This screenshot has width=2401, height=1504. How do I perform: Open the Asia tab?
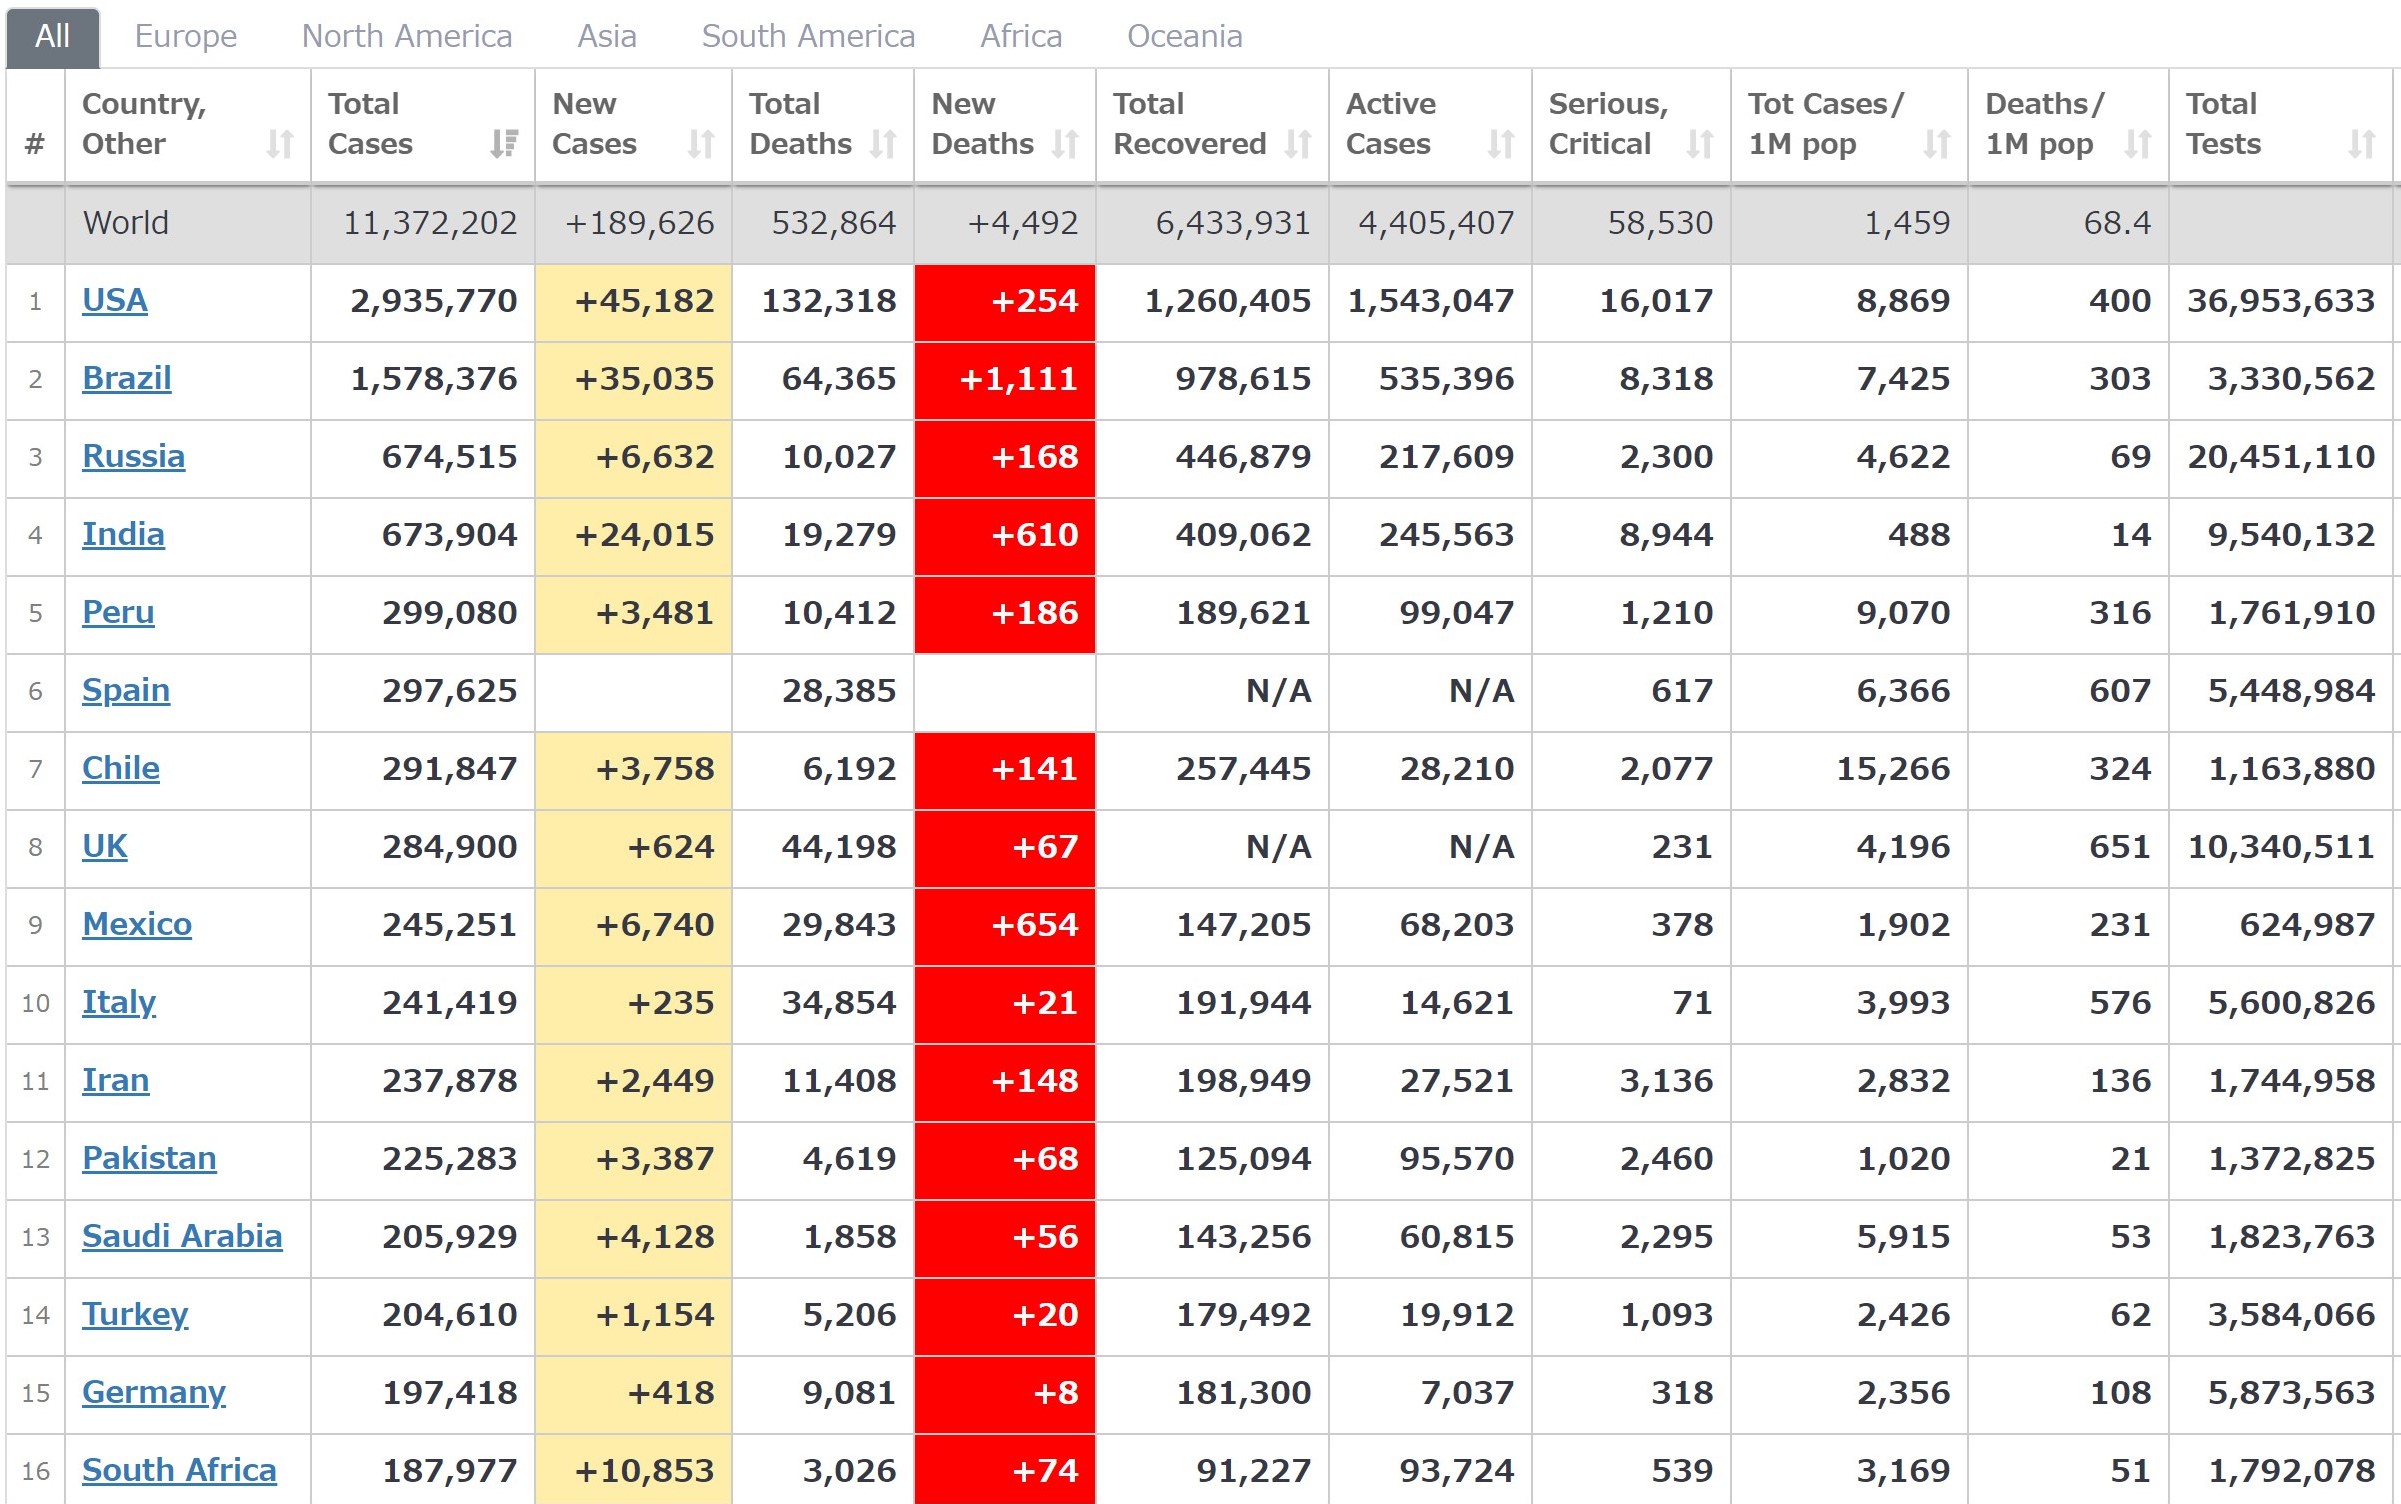pos(607,37)
